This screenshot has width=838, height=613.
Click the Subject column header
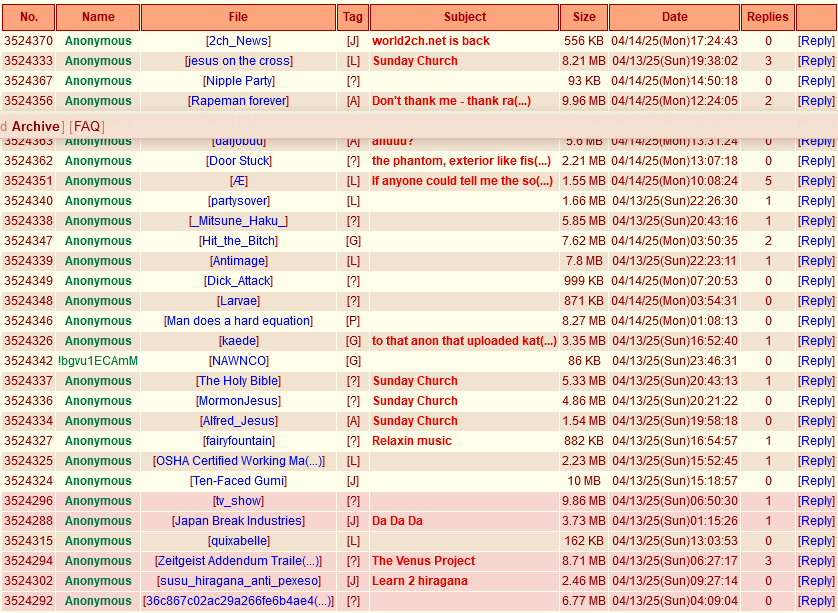465,17
